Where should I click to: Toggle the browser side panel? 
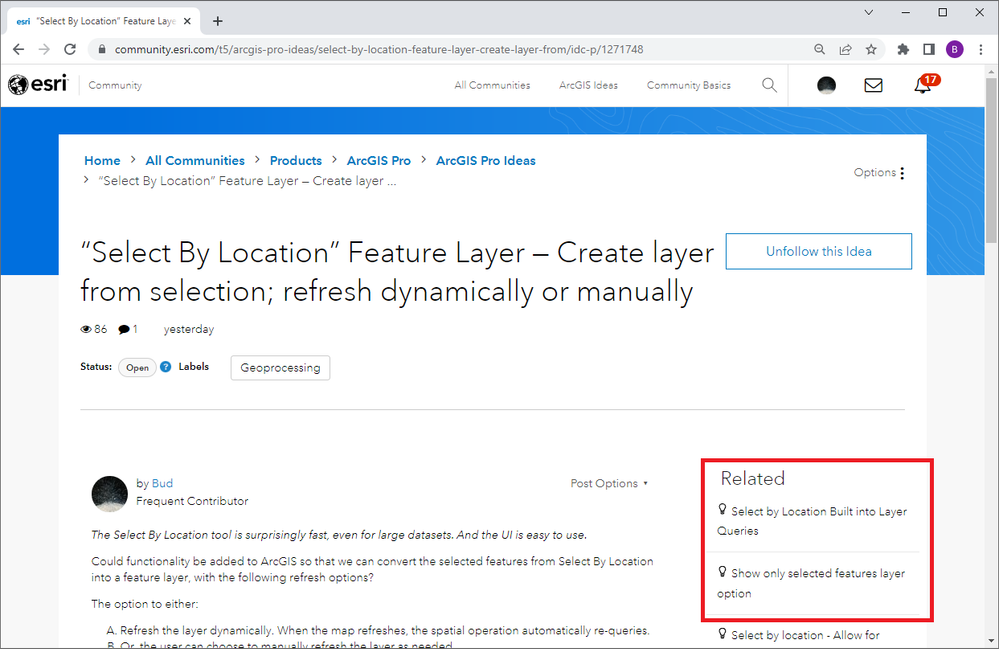tap(929, 49)
